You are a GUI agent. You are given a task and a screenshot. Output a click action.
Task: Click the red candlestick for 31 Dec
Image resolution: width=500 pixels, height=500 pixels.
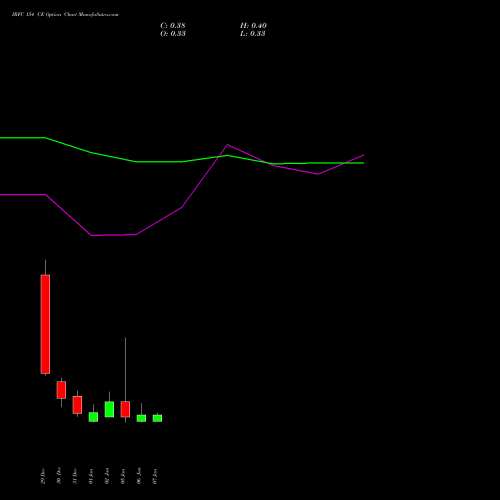[77, 405]
